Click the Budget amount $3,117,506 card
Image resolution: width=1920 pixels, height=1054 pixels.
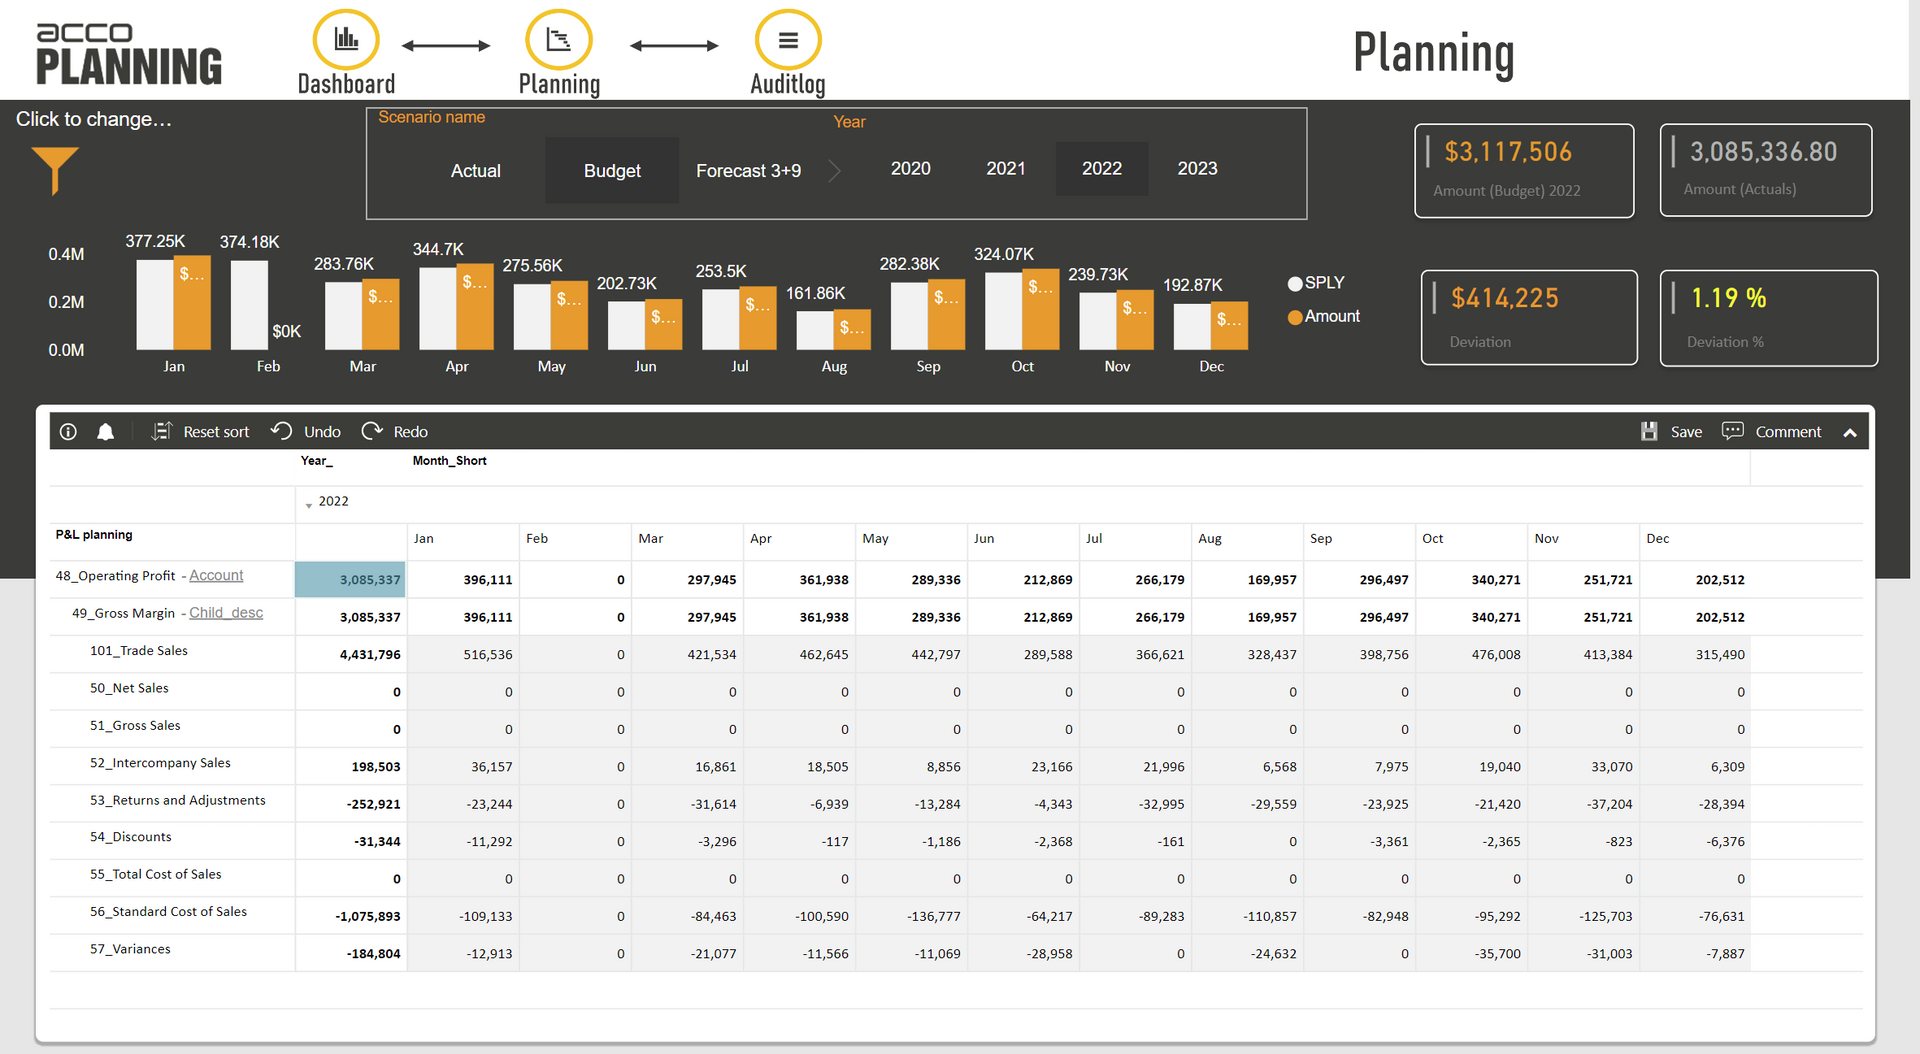(1524, 171)
